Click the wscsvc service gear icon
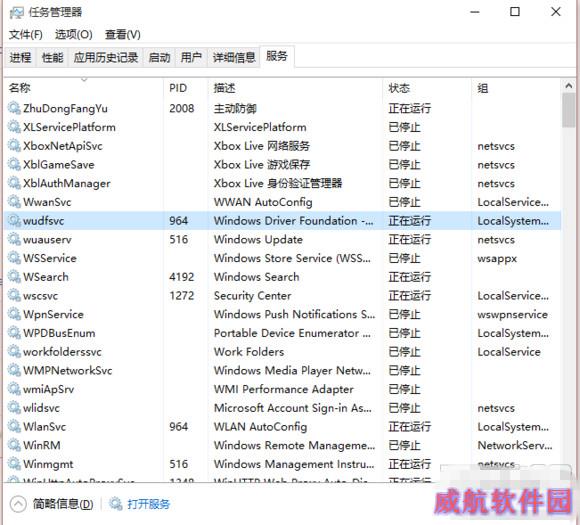This screenshot has height=525, width=580. tap(14, 295)
